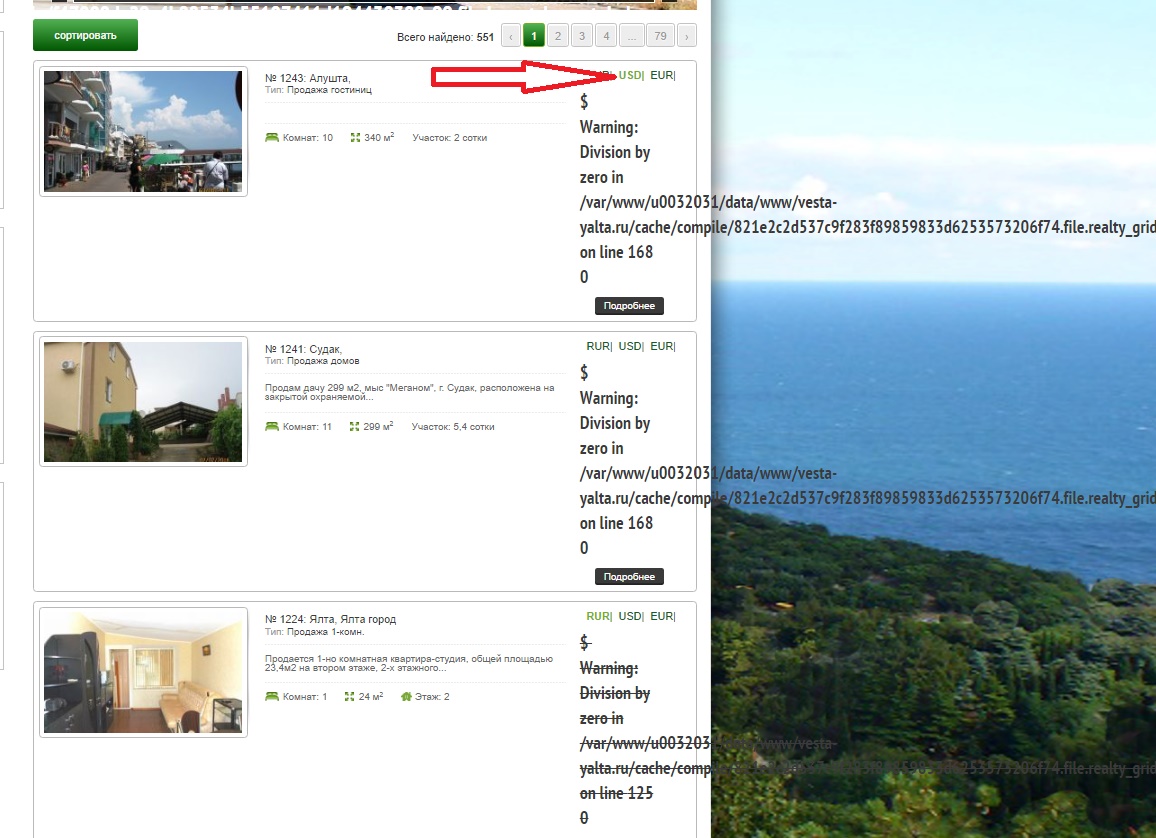Switch listing 1243 price to USD
The width and height of the screenshot is (1156, 838).
click(x=630, y=75)
